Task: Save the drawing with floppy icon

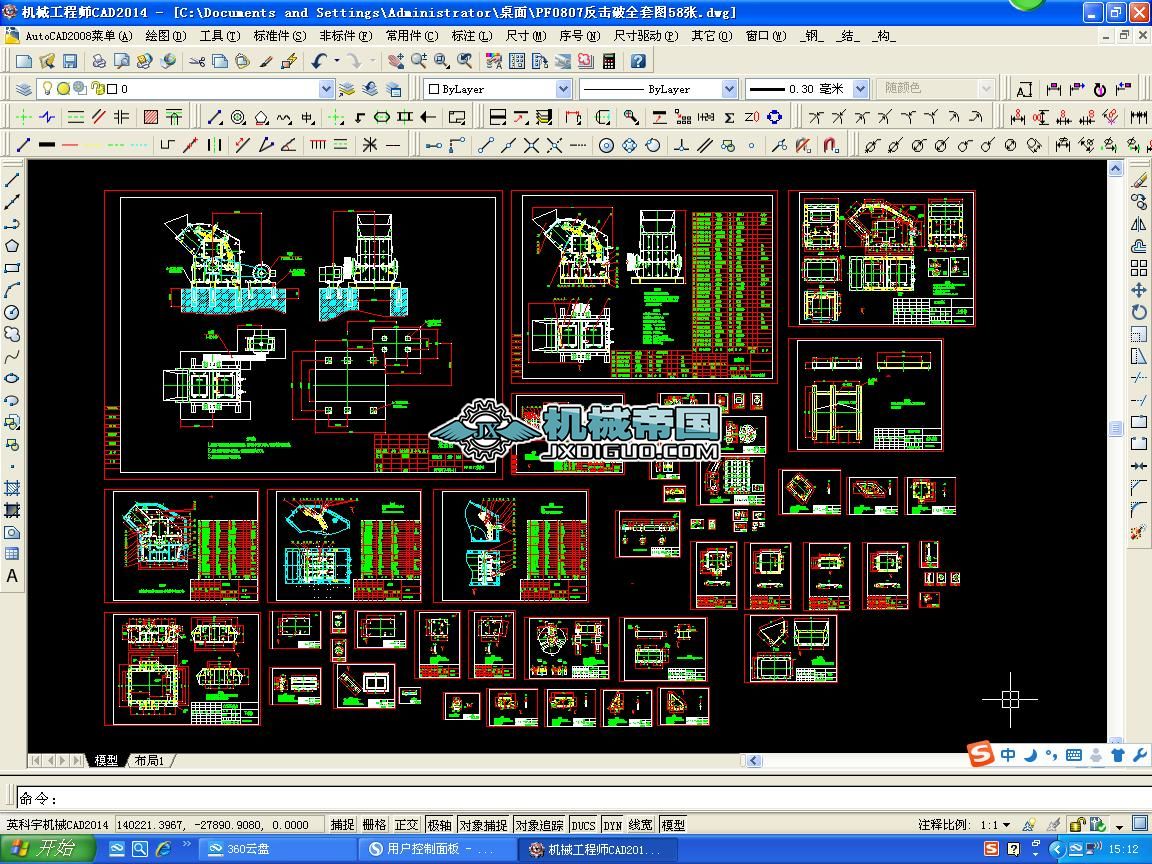Action: pos(70,62)
